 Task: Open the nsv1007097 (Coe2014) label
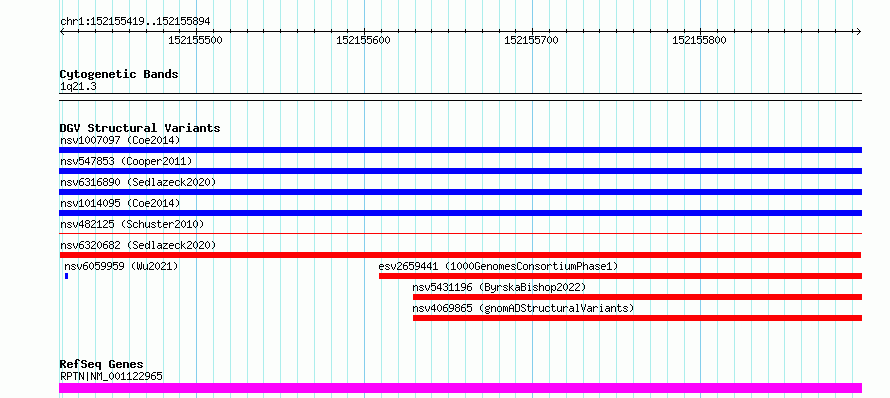coord(120,140)
